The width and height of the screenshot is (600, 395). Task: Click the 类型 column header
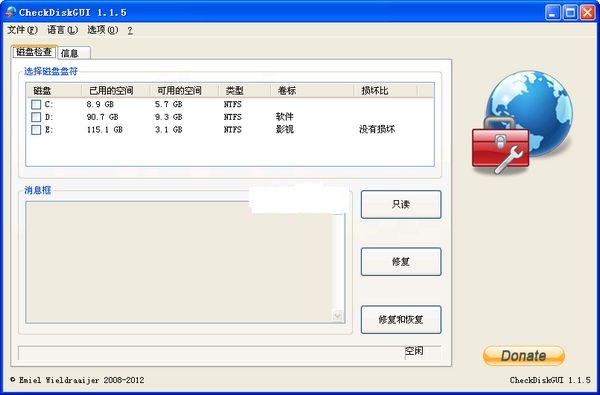[244, 91]
